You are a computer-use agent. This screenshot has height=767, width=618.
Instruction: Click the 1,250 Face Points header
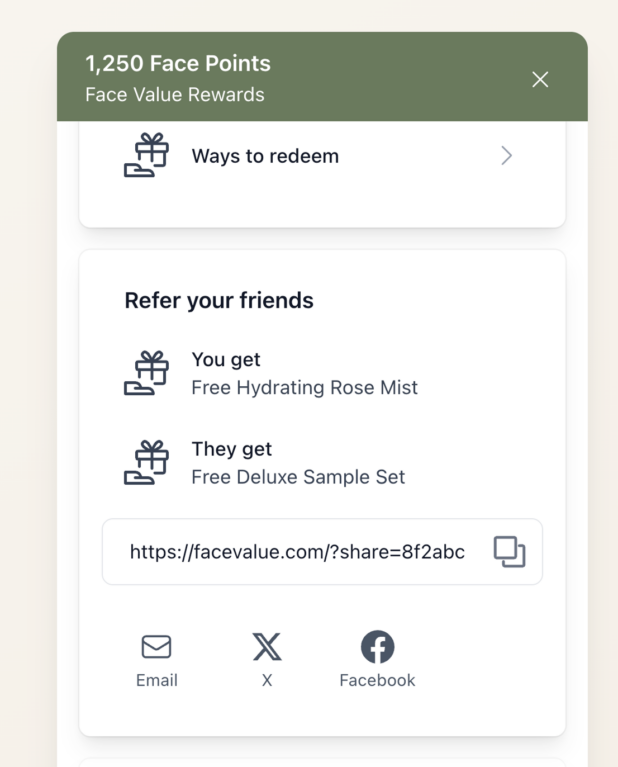(x=178, y=64)
